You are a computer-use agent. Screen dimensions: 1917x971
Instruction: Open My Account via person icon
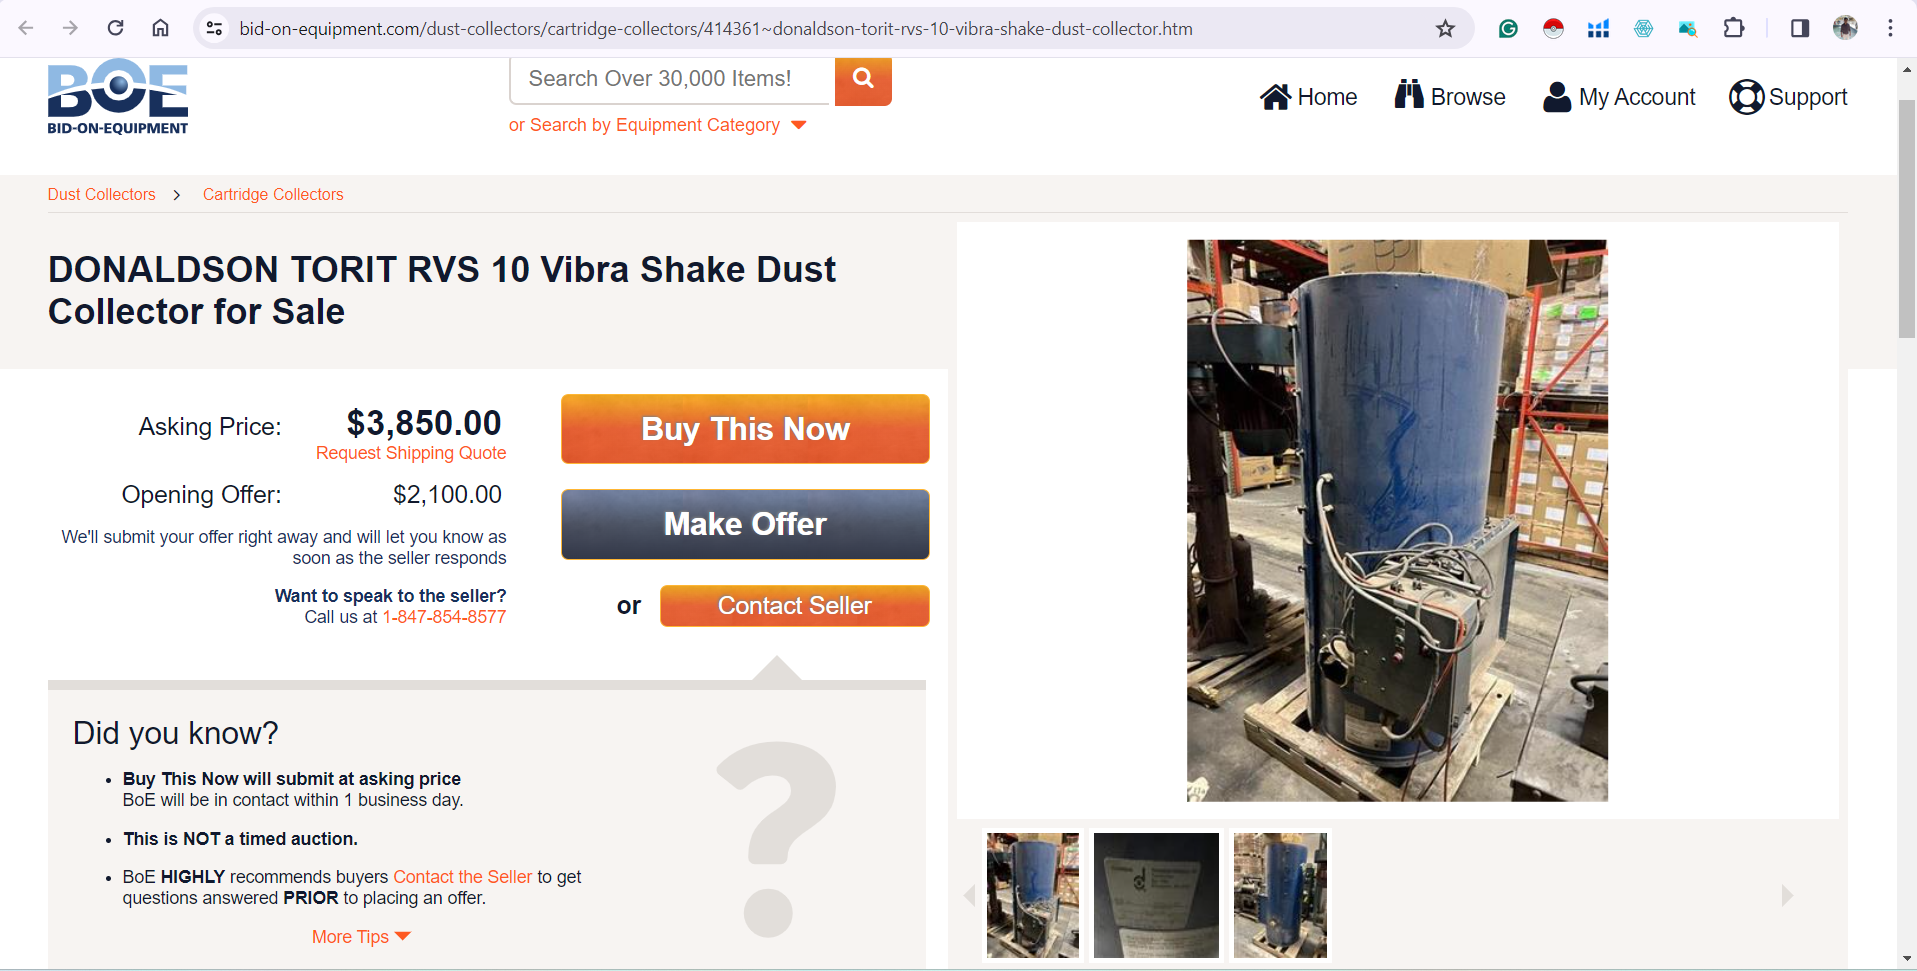tap(1619, 97)
